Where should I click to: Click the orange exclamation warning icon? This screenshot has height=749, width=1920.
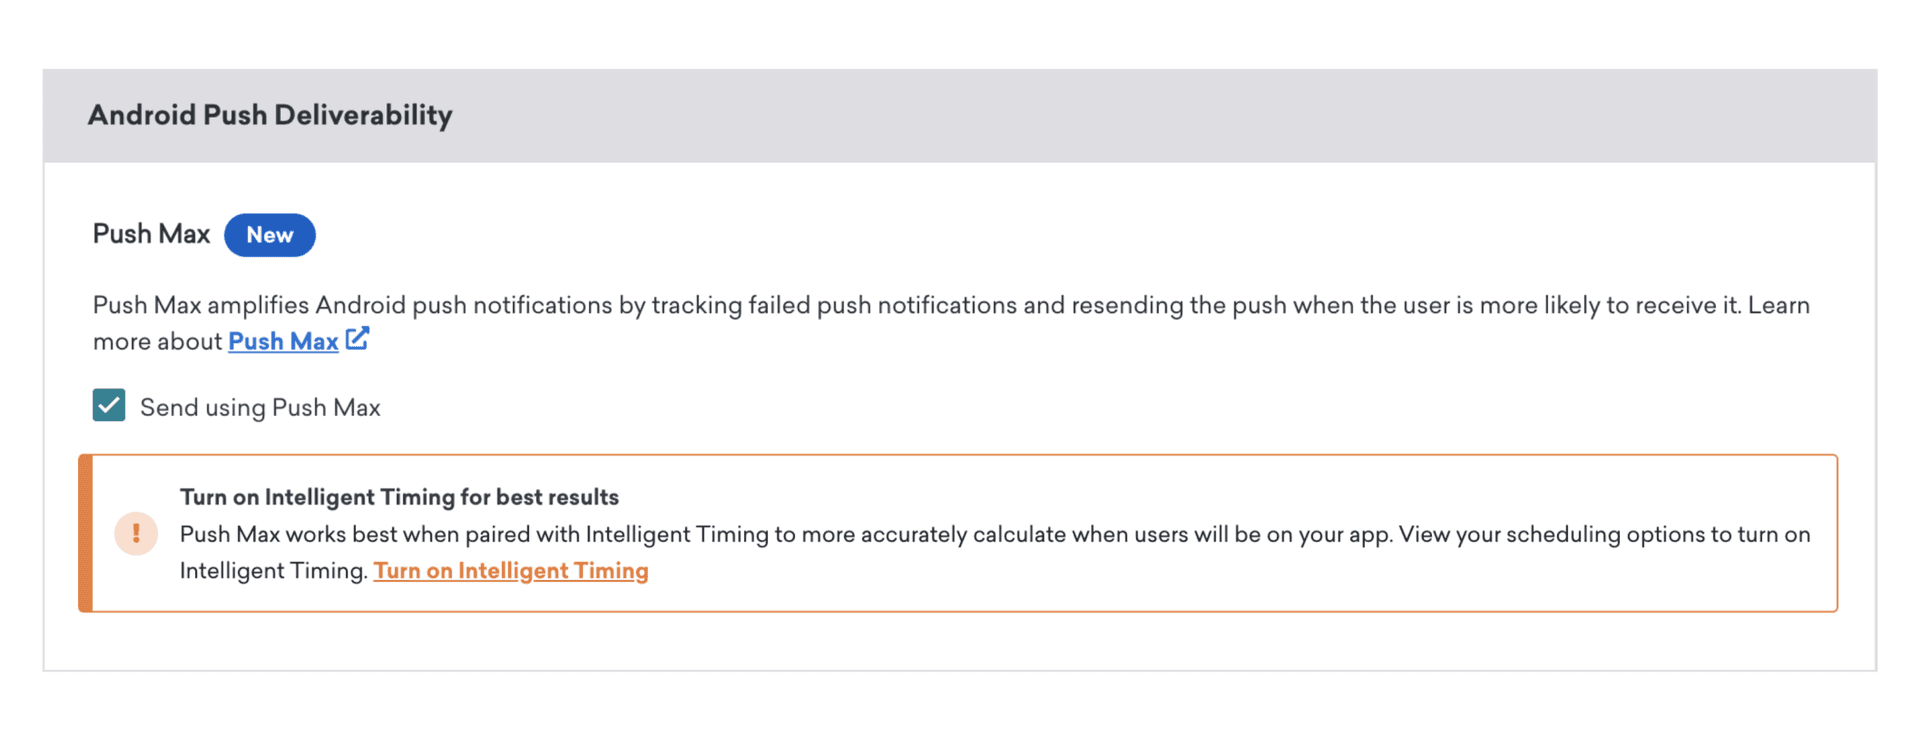[x=136, y=533]
